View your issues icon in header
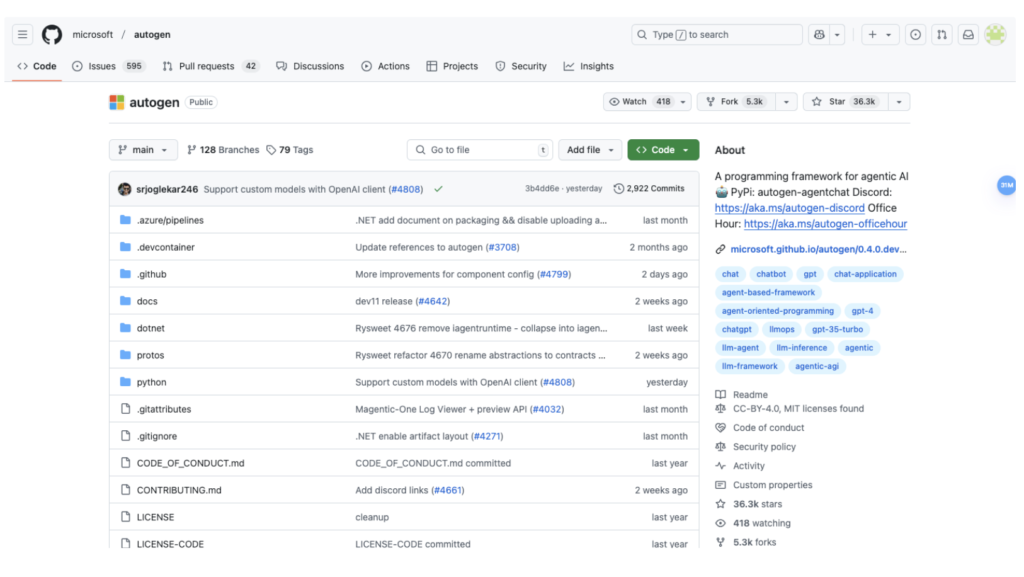This screenshot has height=577, width=1024. pos(916,35)
